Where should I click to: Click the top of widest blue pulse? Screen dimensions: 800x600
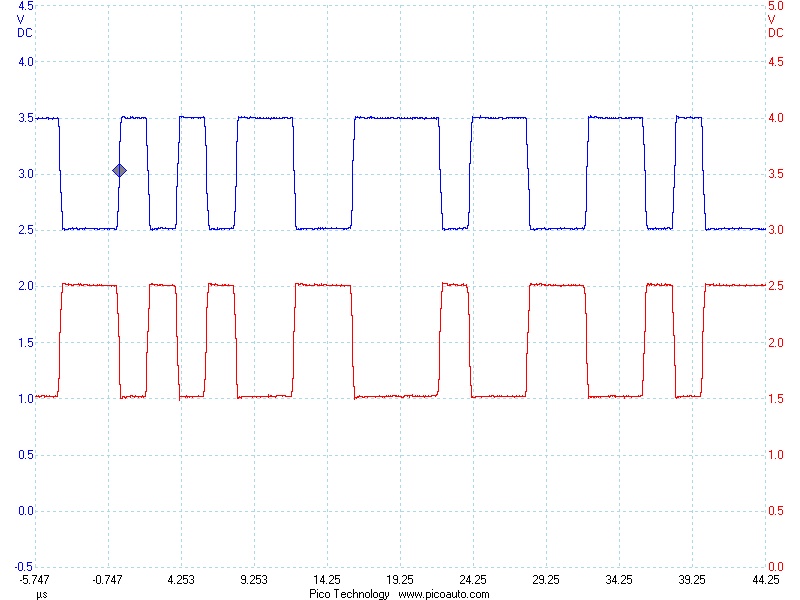(397, 118)
